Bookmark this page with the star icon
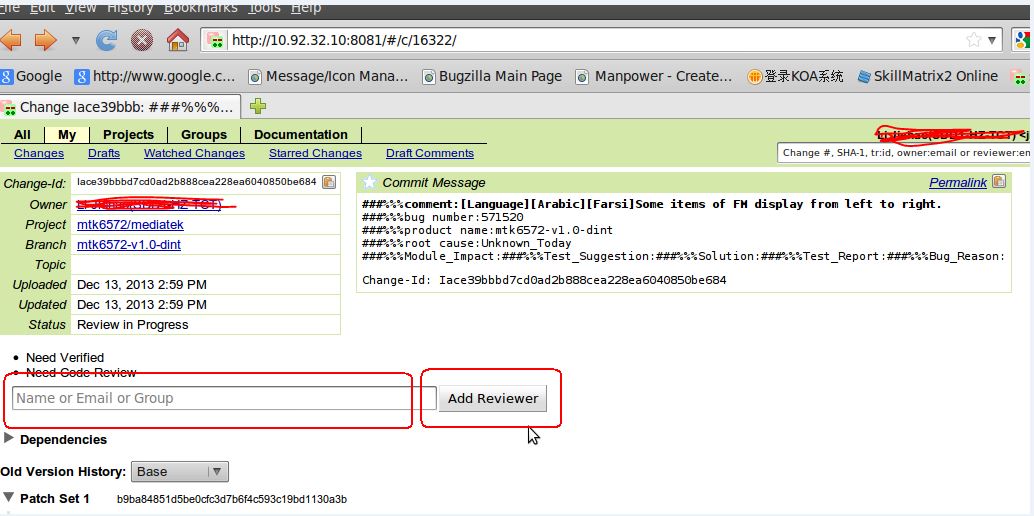 (973, 40)
